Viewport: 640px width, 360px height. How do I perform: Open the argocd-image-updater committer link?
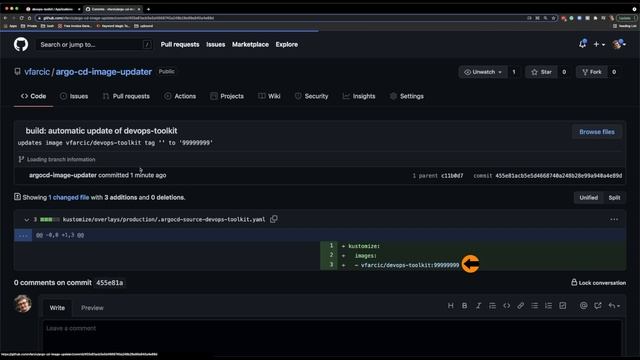click(63, 175)
